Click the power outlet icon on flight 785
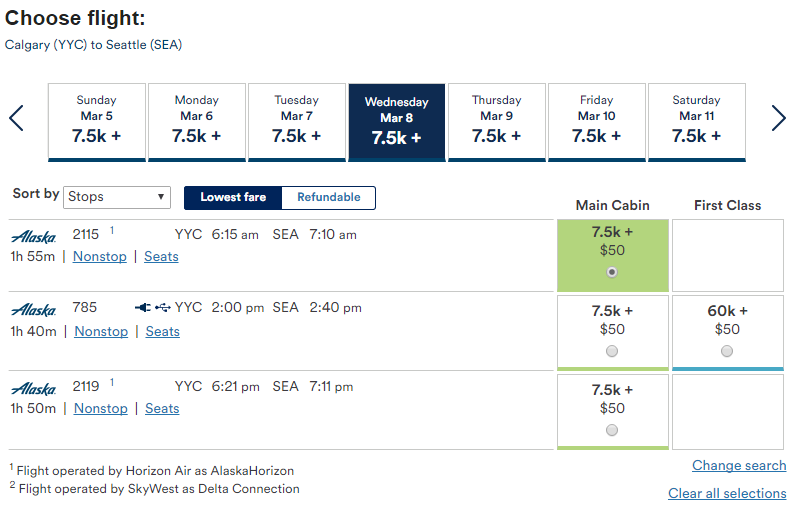 tap(143, 307)
